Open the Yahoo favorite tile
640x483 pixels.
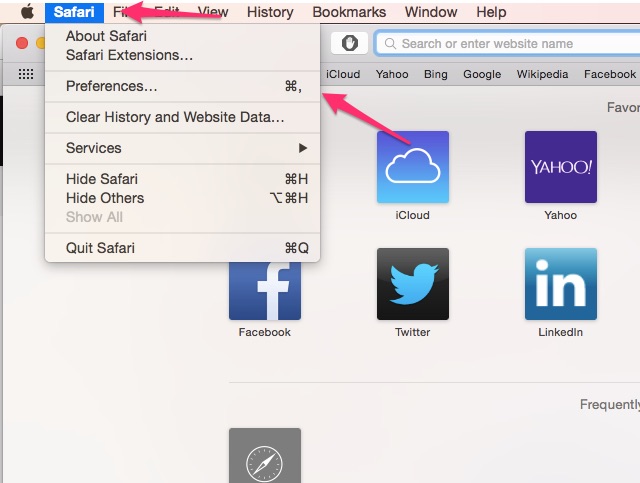point(561,167)
